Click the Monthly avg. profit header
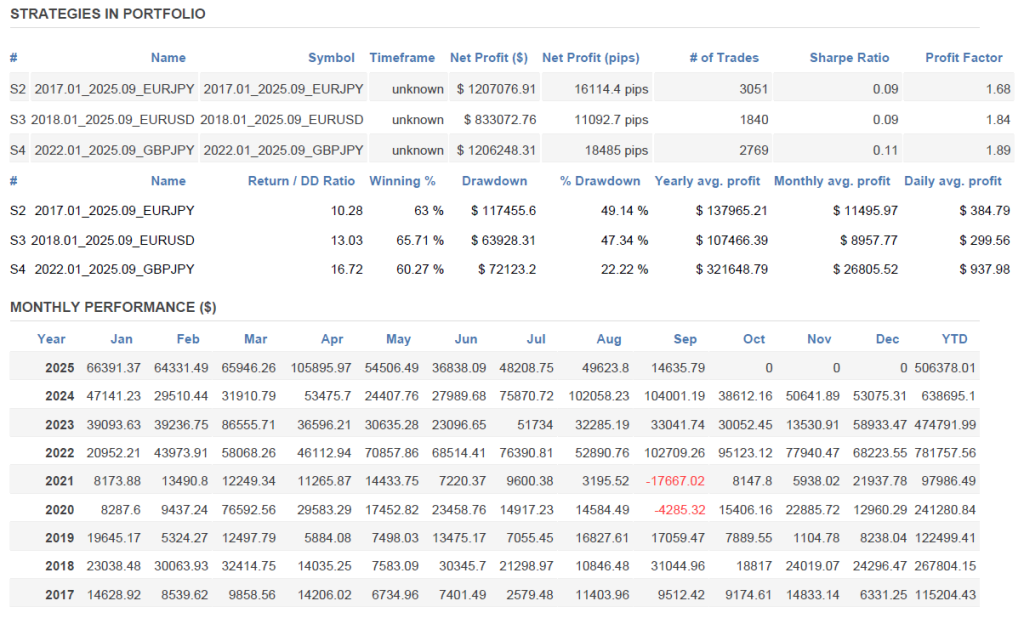 (832, 181)
